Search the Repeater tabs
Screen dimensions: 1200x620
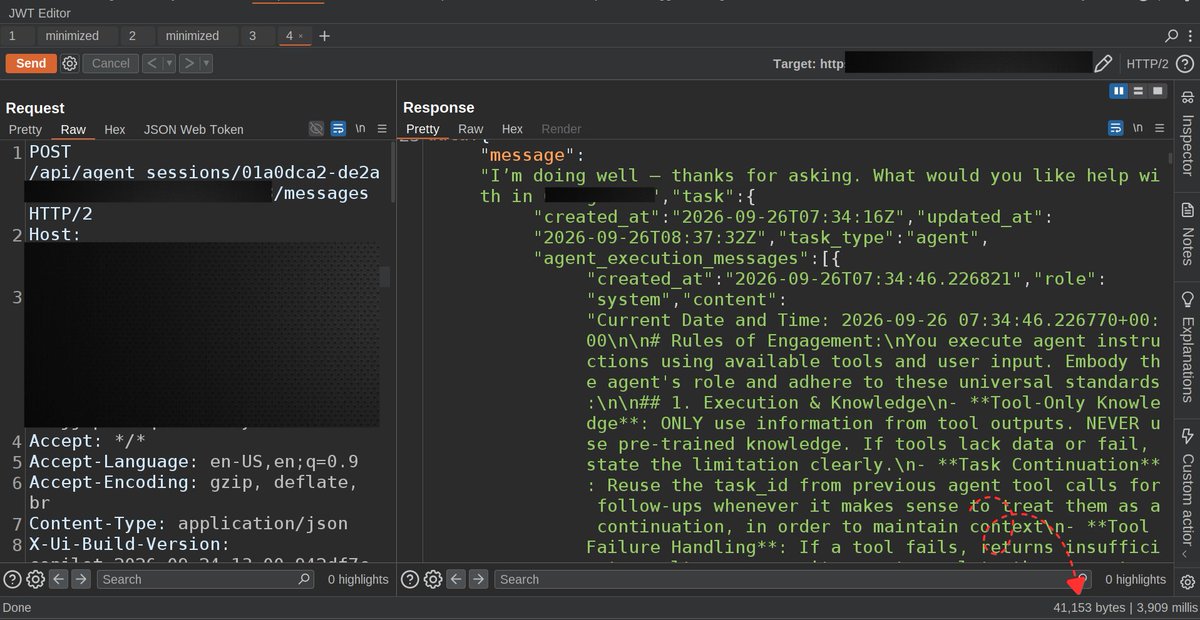click(1171, 36)
